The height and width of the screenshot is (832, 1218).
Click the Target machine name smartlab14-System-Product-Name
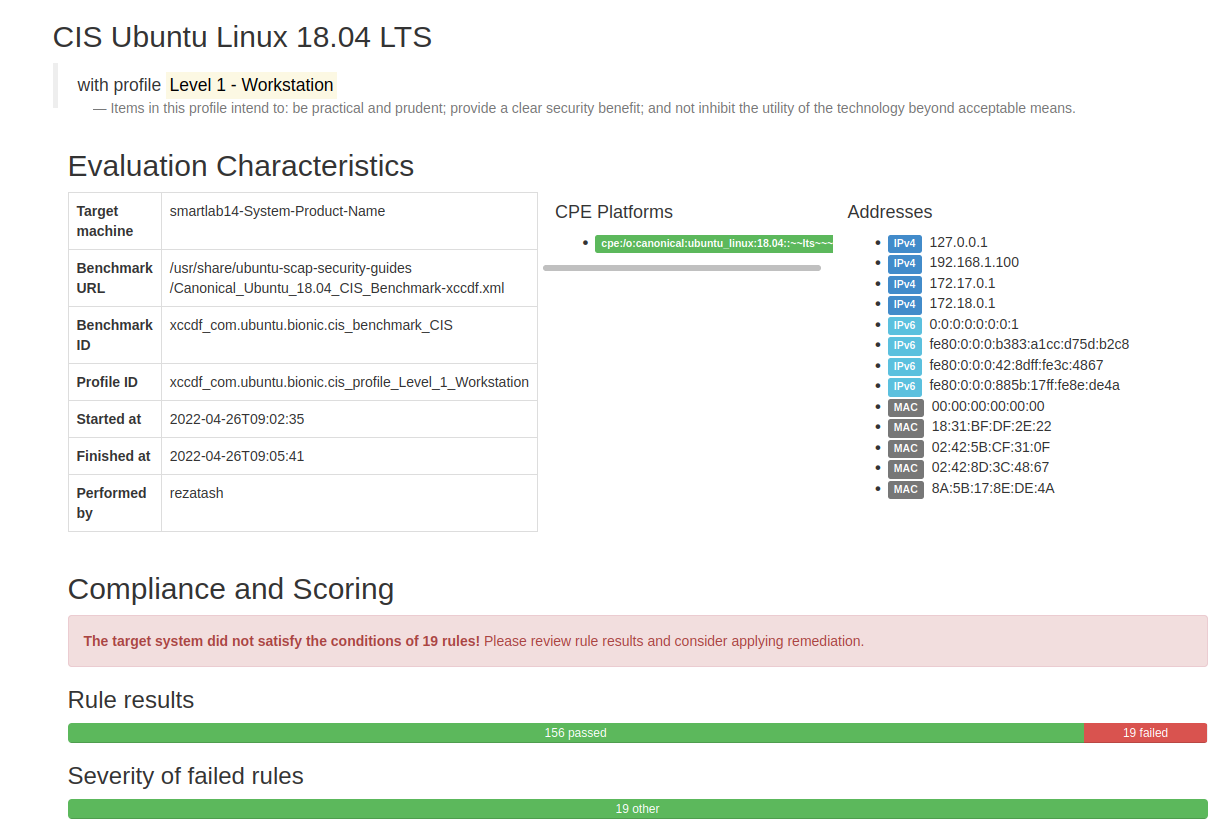pos(277,211)
